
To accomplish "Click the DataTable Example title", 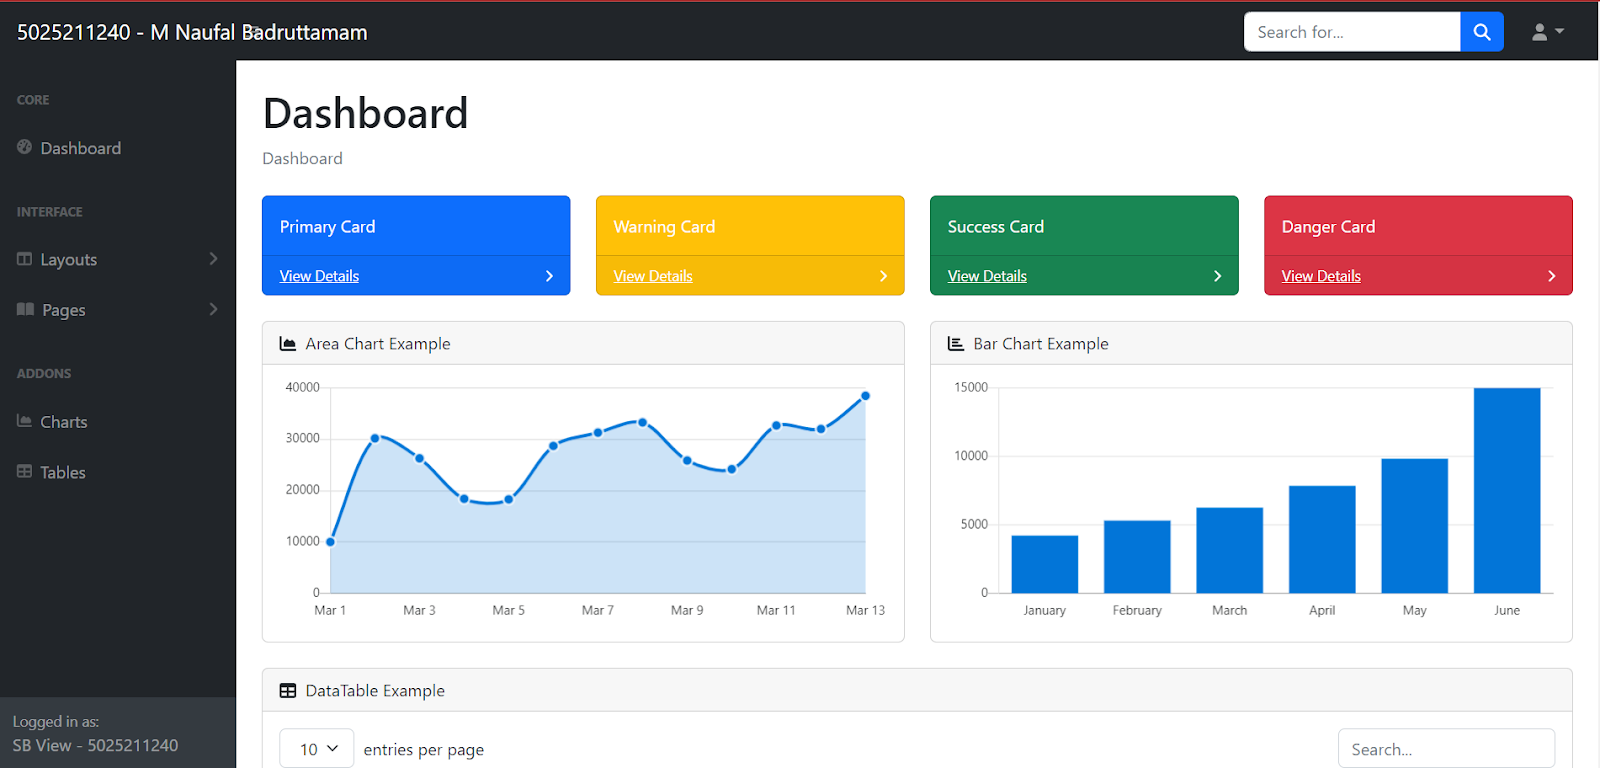I will pos(375,691).
